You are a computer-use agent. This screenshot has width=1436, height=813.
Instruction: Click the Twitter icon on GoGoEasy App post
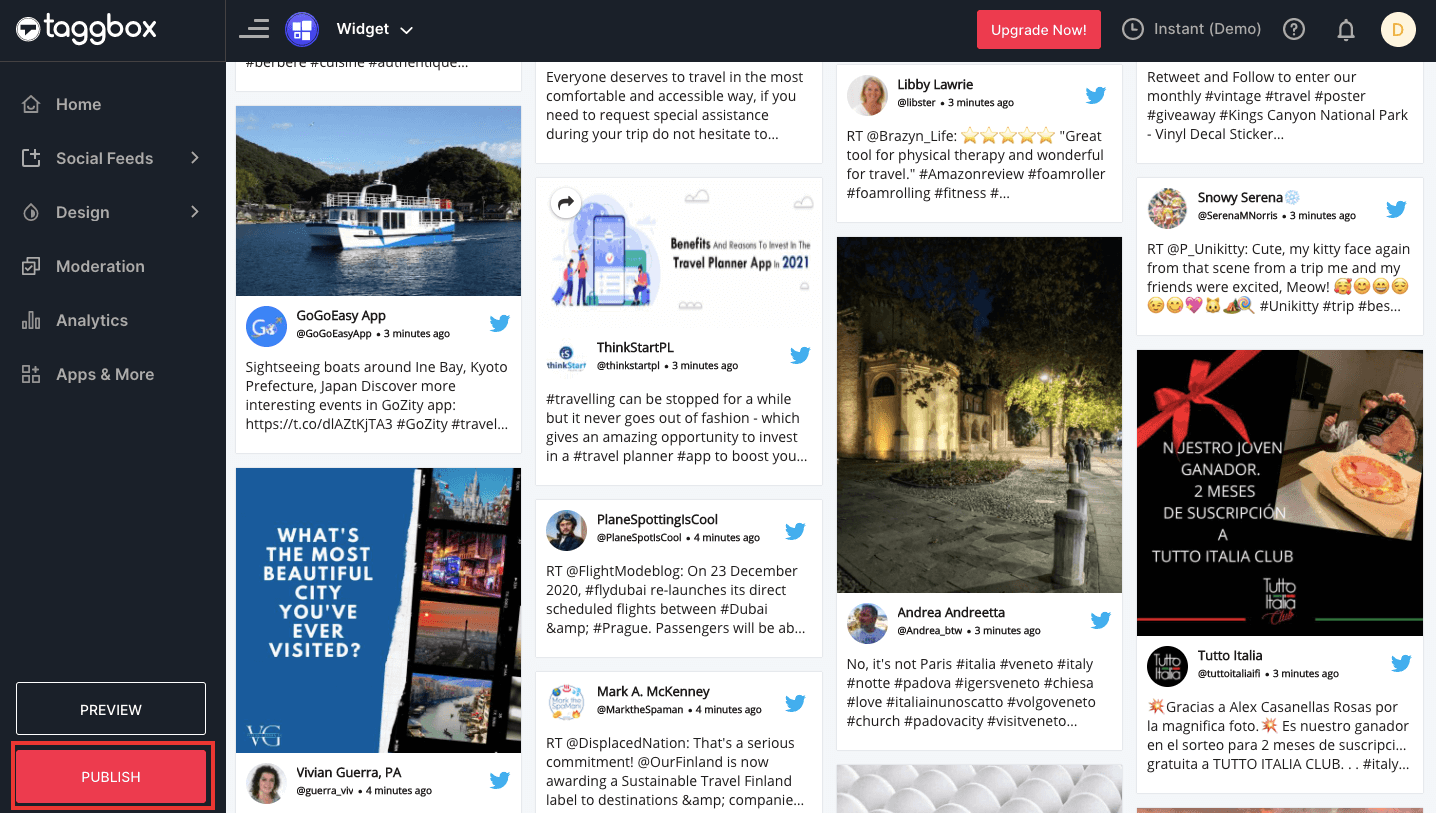[500, 323]
